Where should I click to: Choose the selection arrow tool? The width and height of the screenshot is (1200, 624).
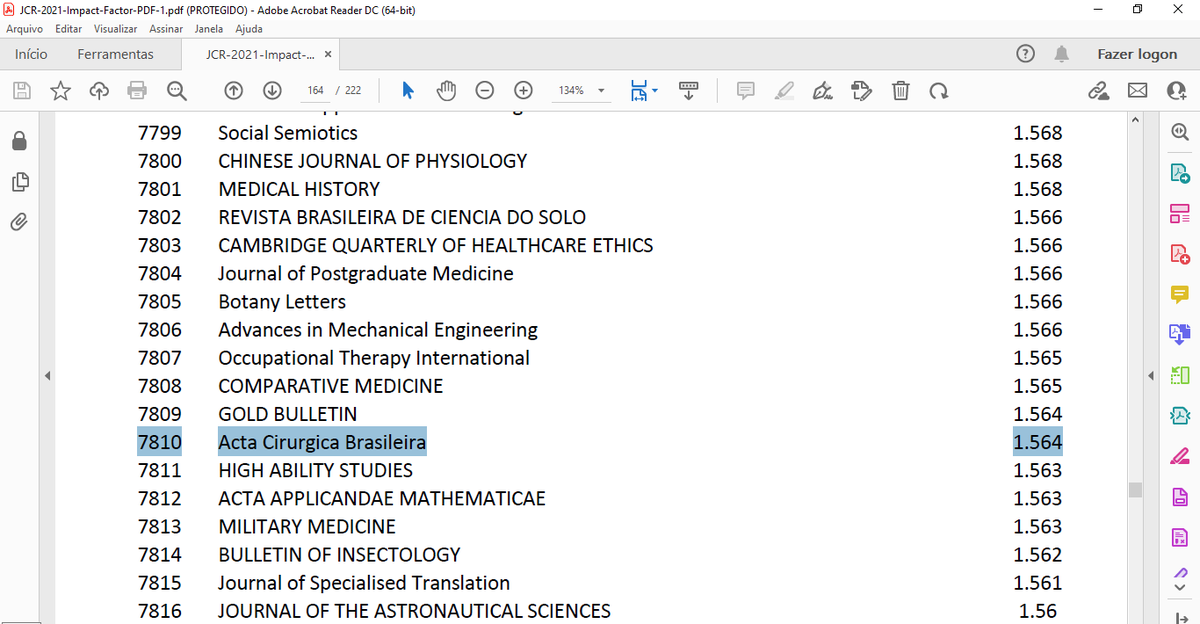(407, 91)
